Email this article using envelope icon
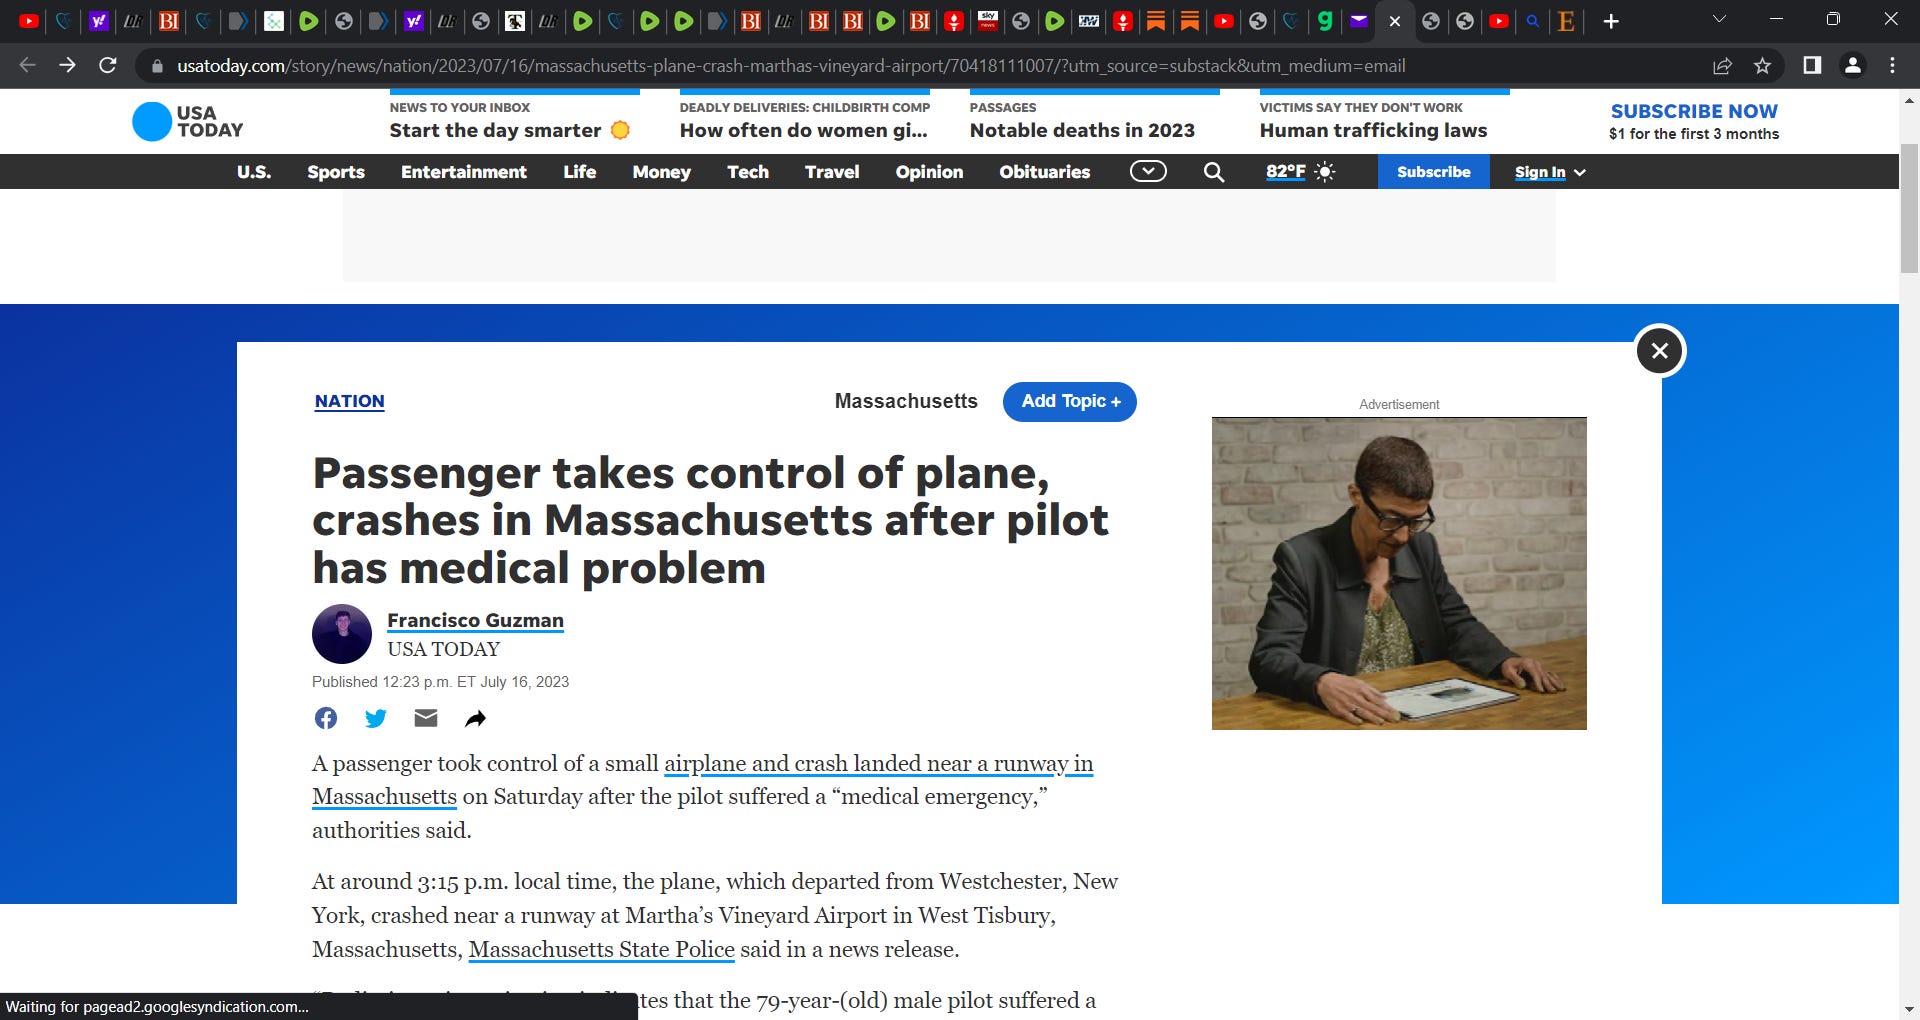 pos(426,718)
